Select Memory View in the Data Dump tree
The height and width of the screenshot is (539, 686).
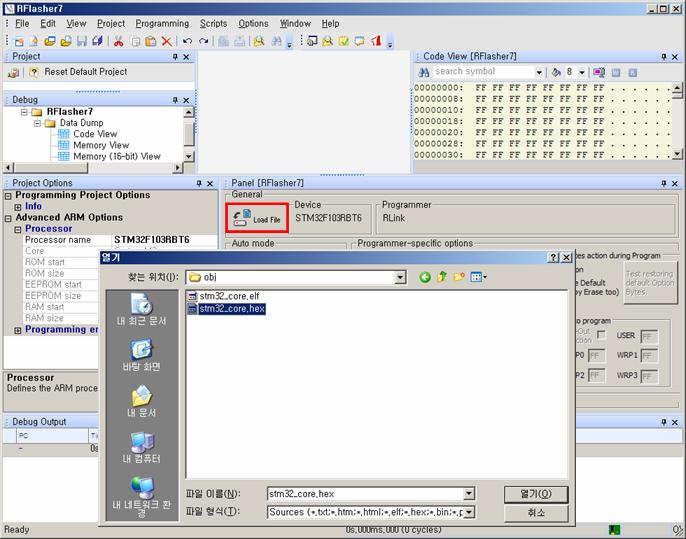[101, 145]
